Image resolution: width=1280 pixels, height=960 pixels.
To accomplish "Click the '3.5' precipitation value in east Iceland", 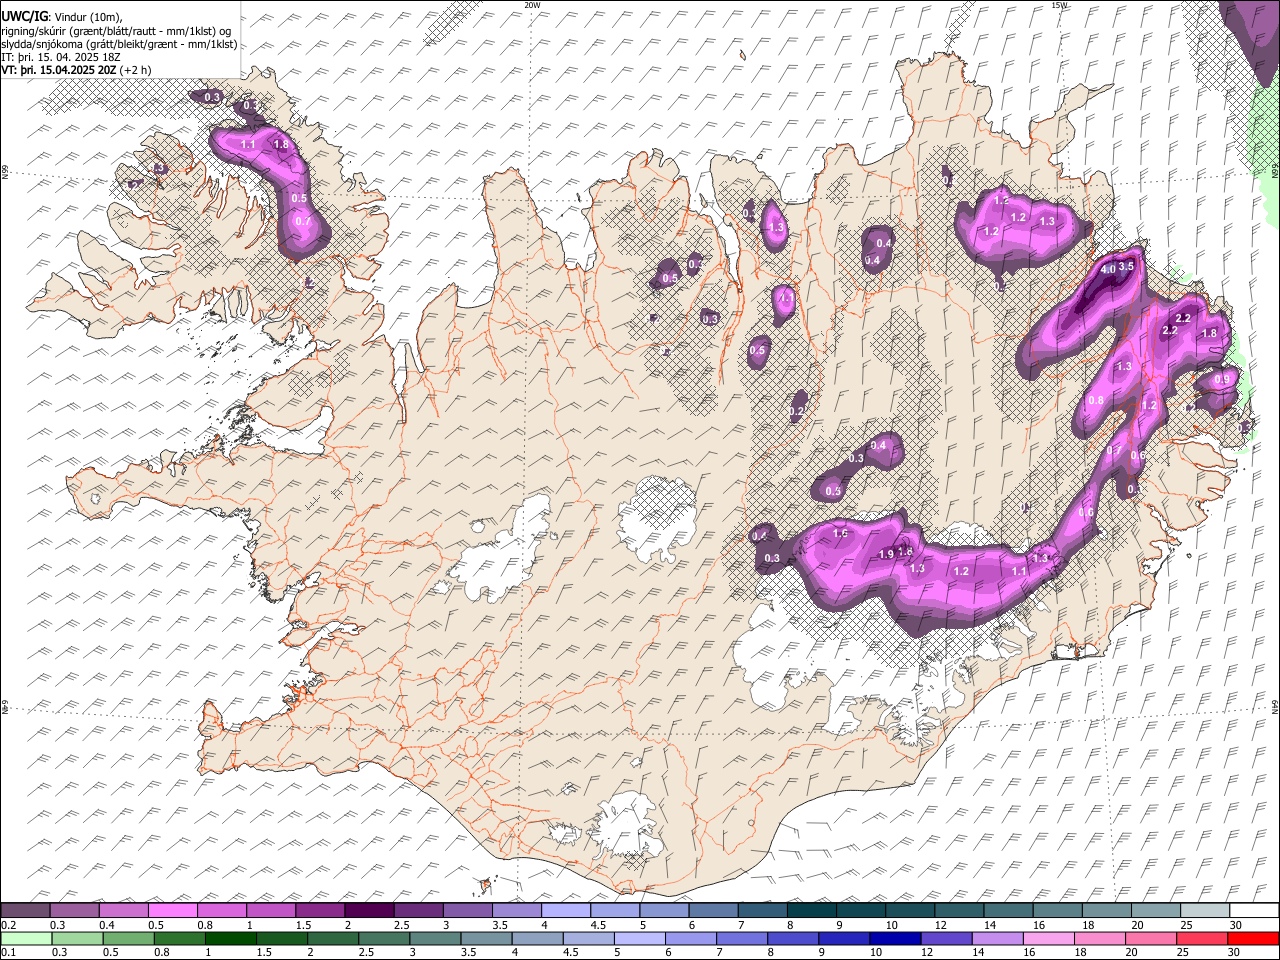I will 1126,266.
